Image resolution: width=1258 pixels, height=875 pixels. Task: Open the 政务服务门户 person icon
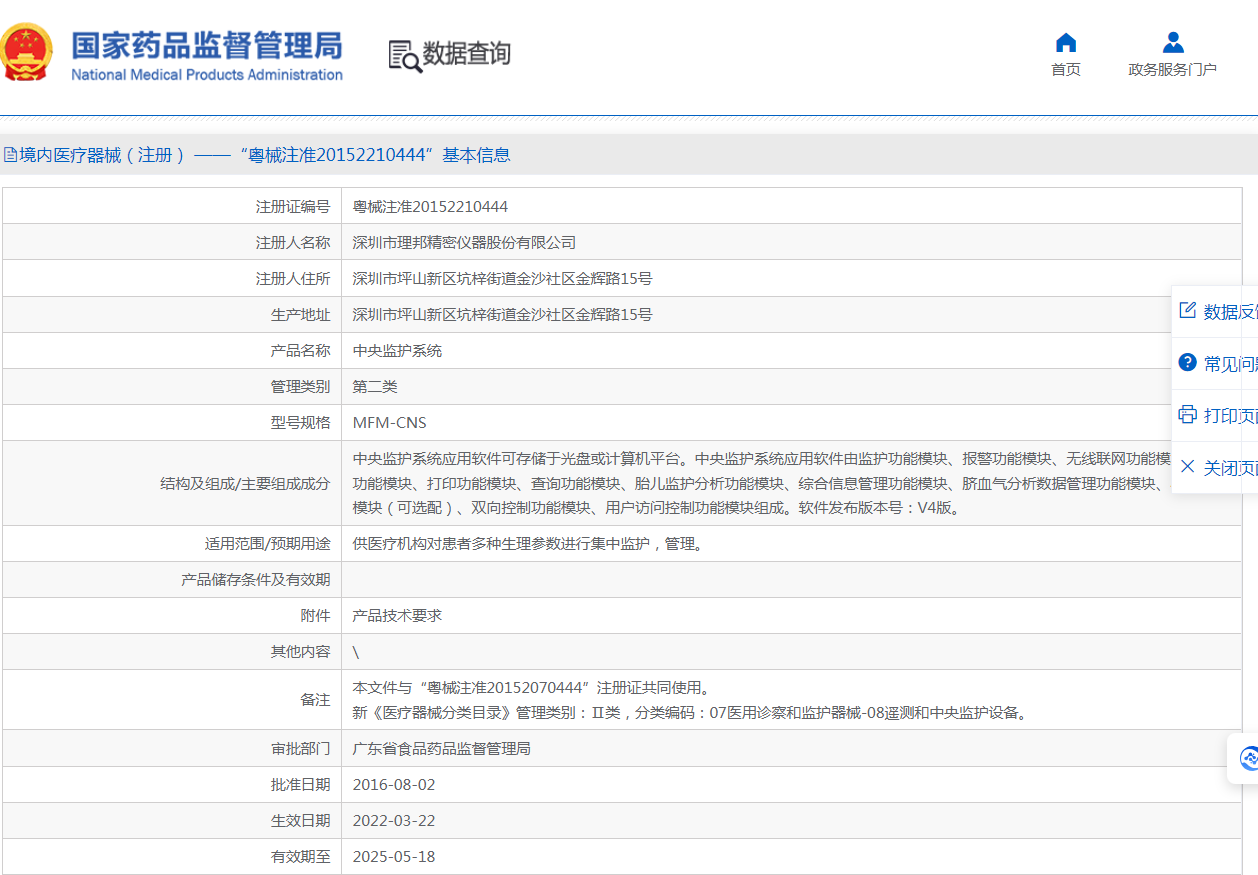[1173, 43]
